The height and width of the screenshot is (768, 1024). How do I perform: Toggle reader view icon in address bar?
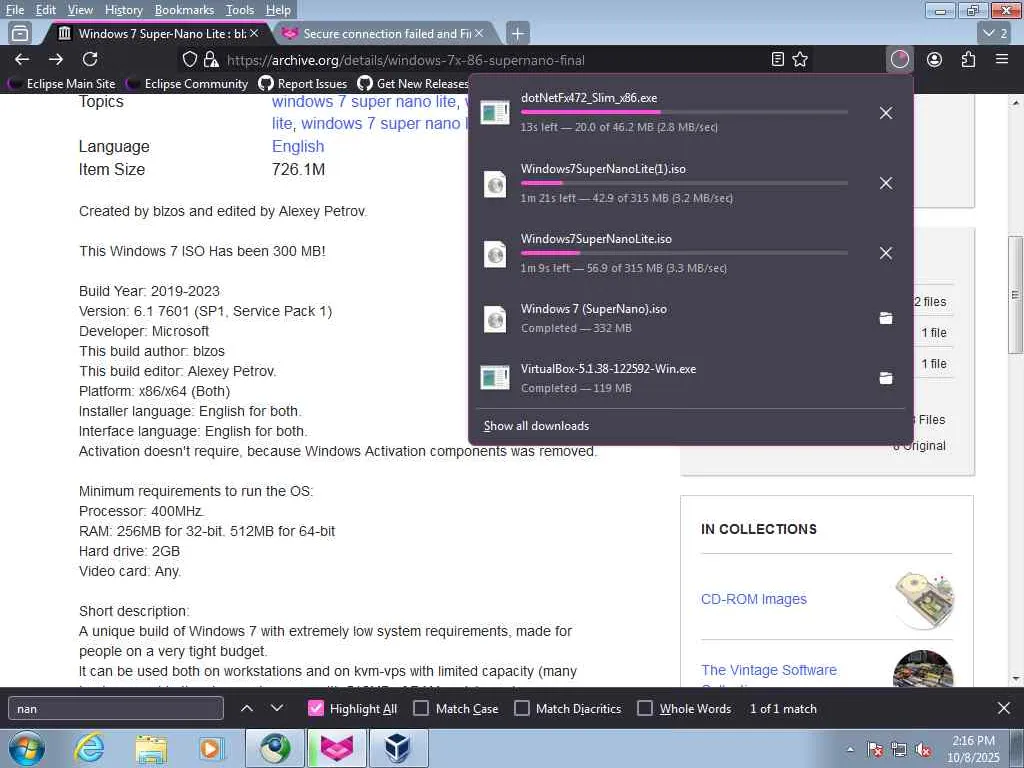pos(777,59)
